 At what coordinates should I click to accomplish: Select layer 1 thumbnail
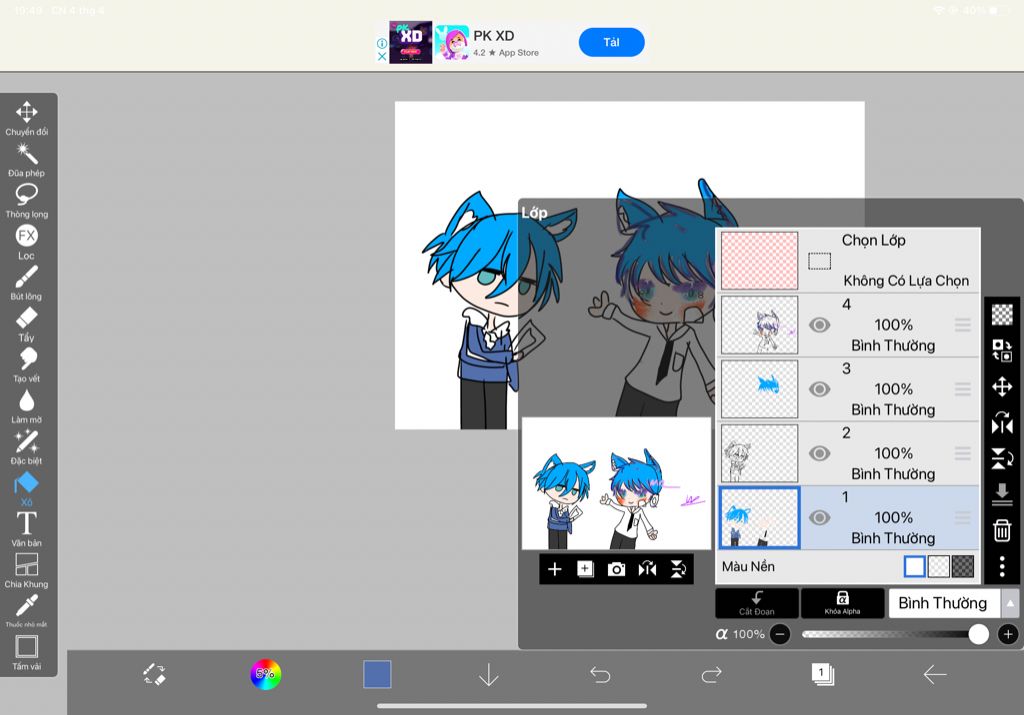(760, 517)
